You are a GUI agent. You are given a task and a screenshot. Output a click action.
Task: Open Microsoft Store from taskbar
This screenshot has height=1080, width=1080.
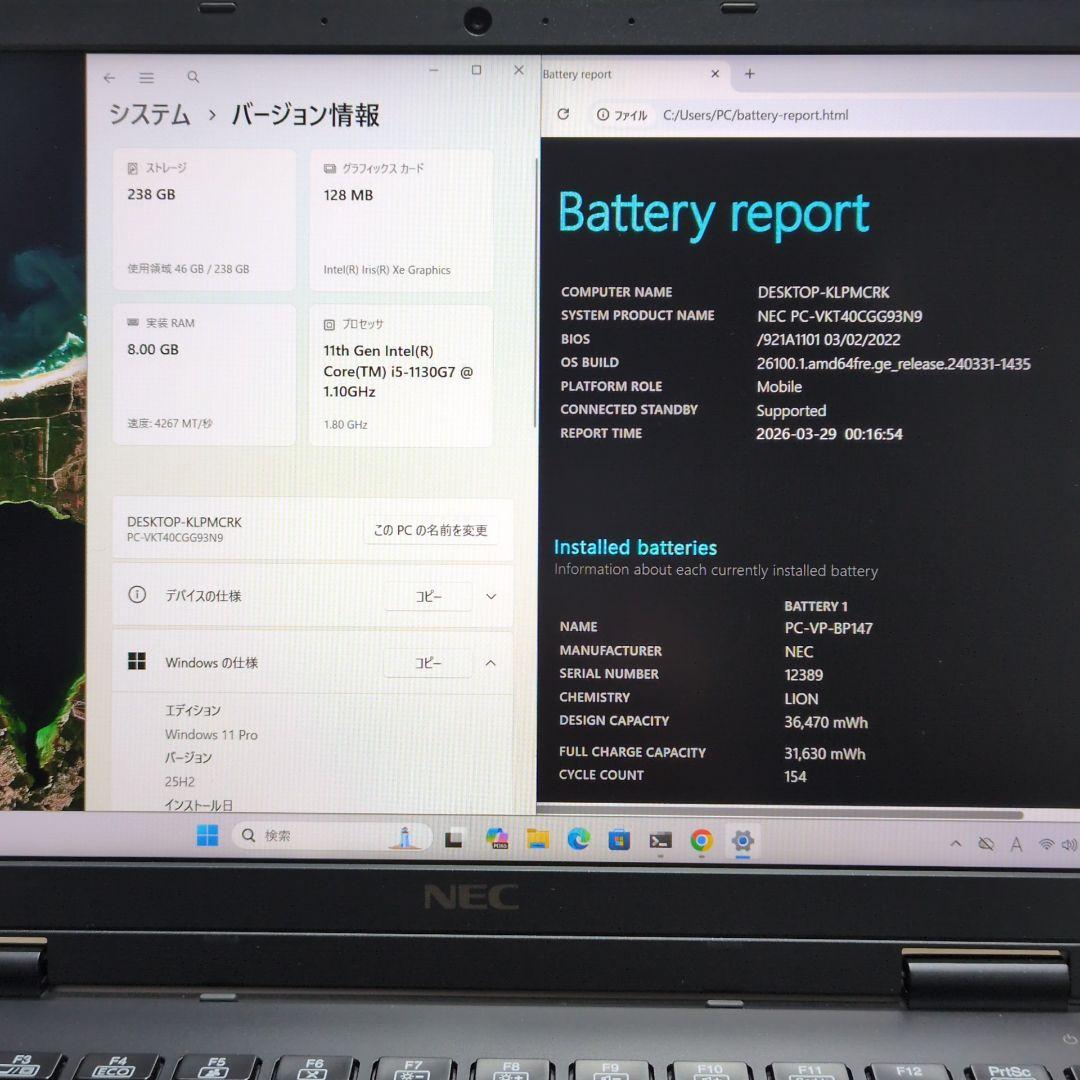click(x=619, y=840)
